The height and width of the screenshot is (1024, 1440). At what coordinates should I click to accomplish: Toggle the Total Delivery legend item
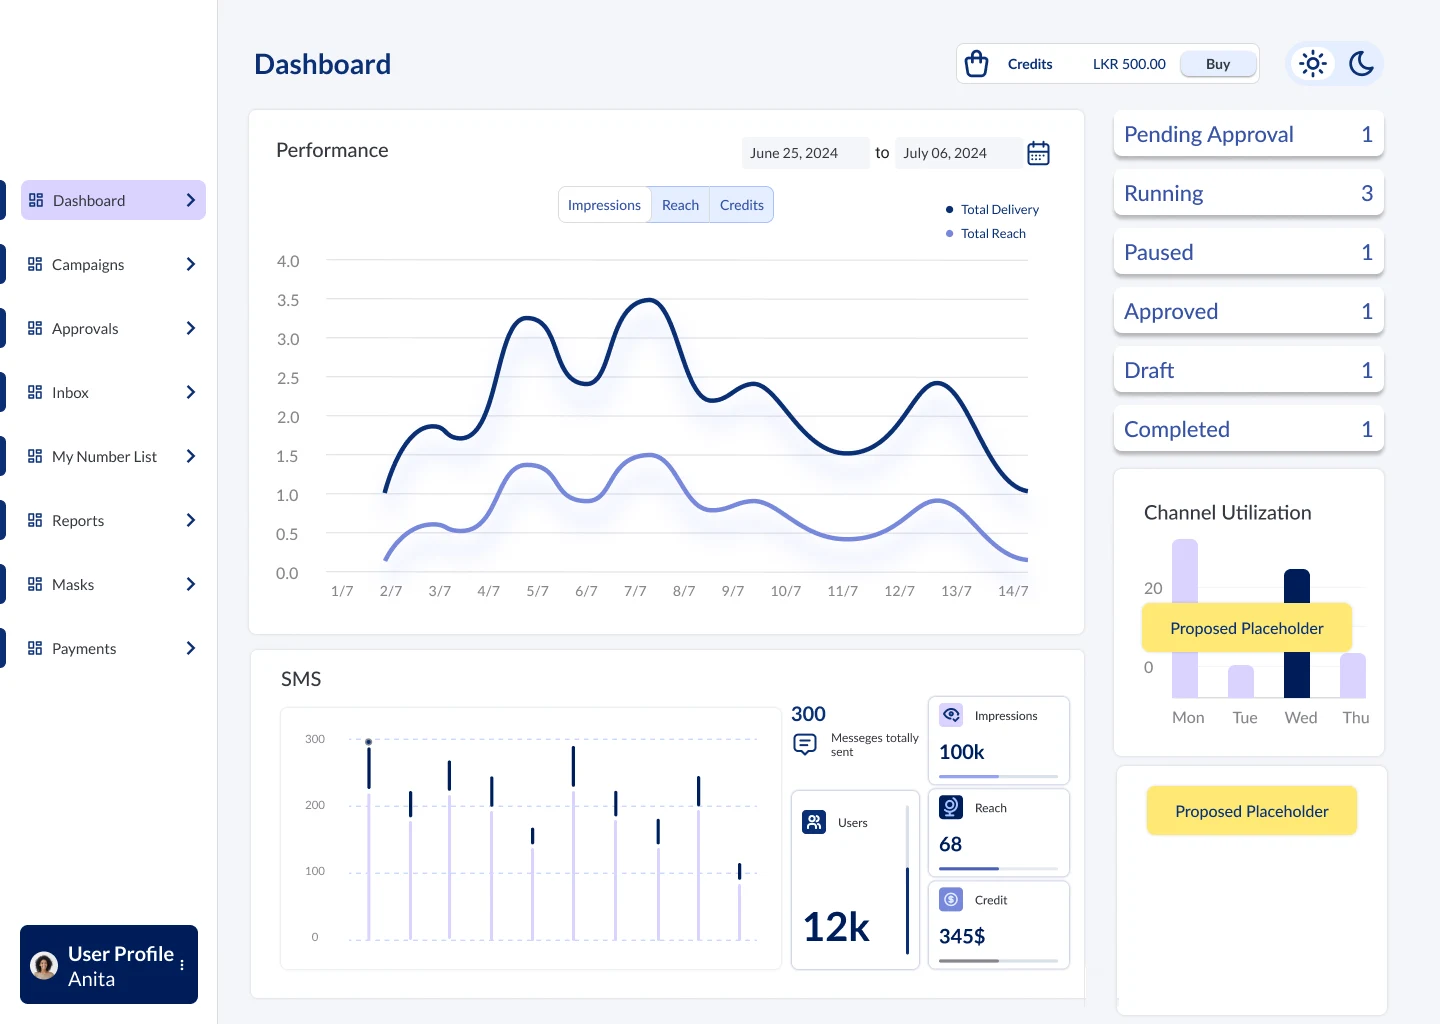click(x=992, y=209)
